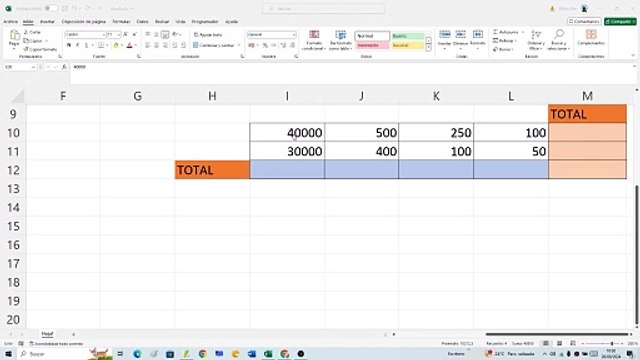Viewport: 640px width, 360px height.
Task: Click the title bar search box
Action: [323, 9]
